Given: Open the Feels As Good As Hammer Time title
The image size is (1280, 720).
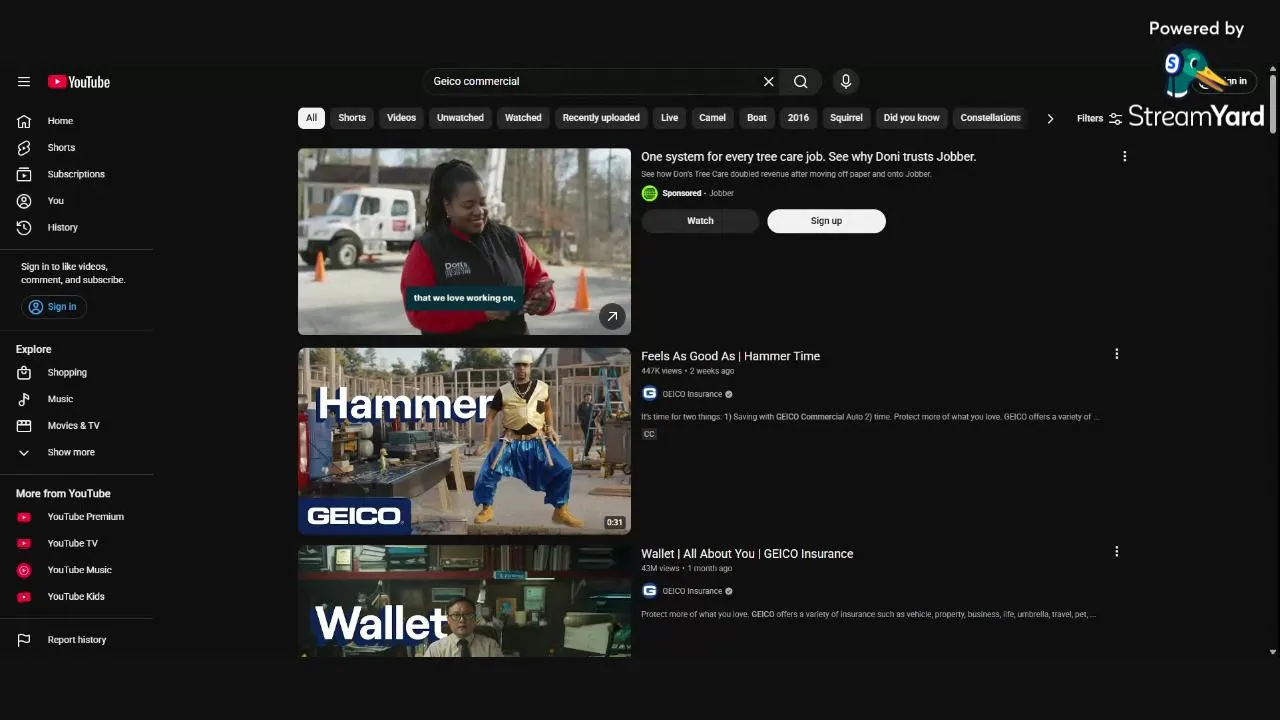Looking at the screenshot, I should [x=730, y=356].
